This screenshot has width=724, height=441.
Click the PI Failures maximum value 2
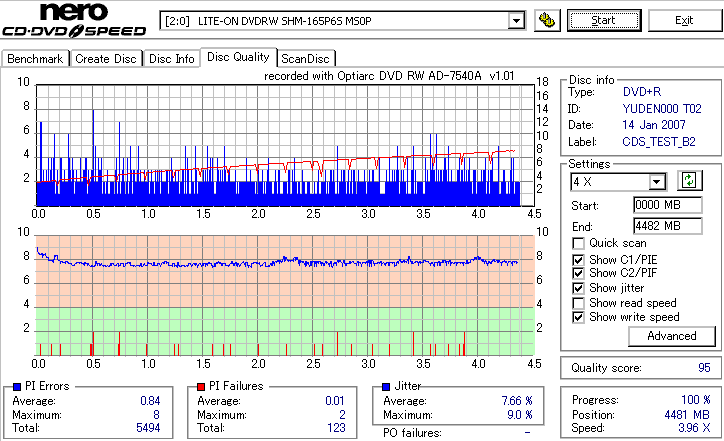pyautogui.click(x=342, y=415)
